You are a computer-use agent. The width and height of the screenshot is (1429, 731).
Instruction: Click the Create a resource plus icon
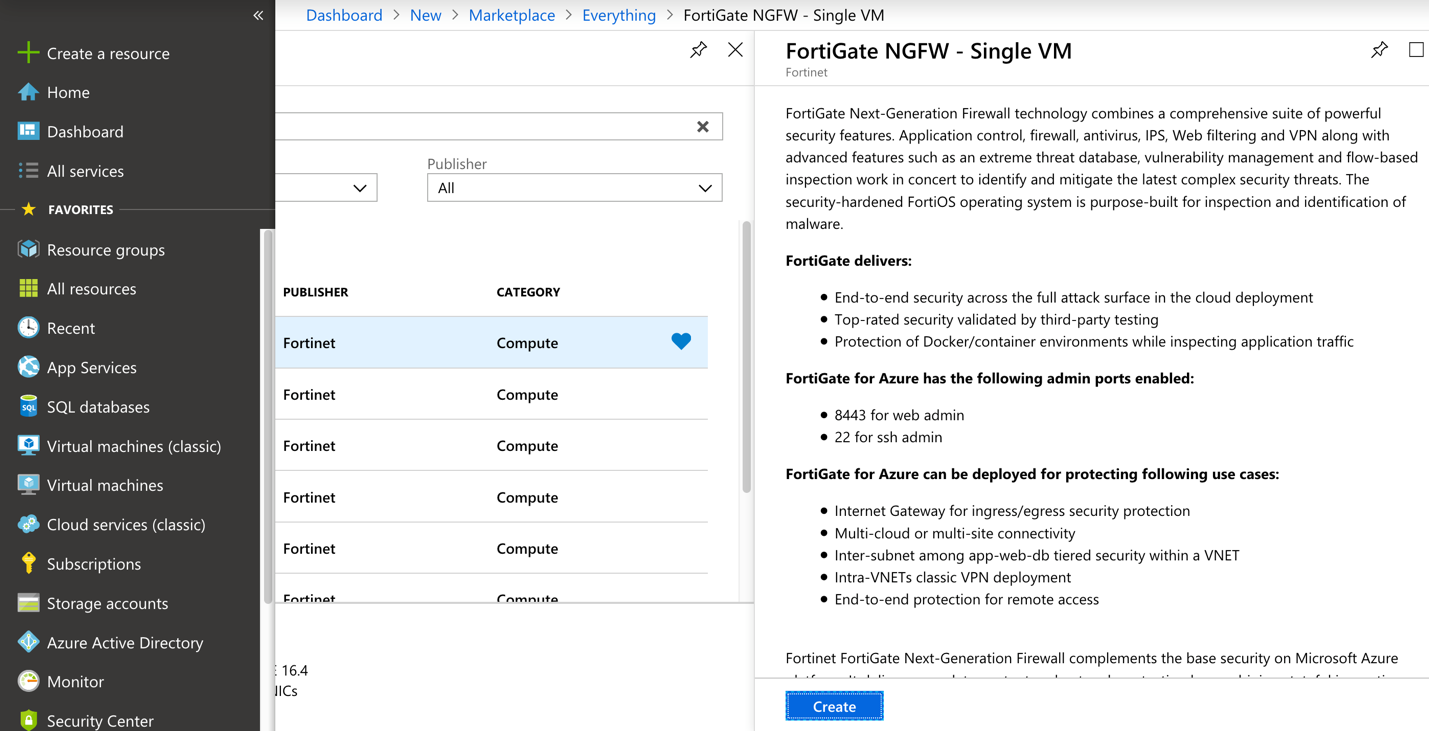coord(28,53)
